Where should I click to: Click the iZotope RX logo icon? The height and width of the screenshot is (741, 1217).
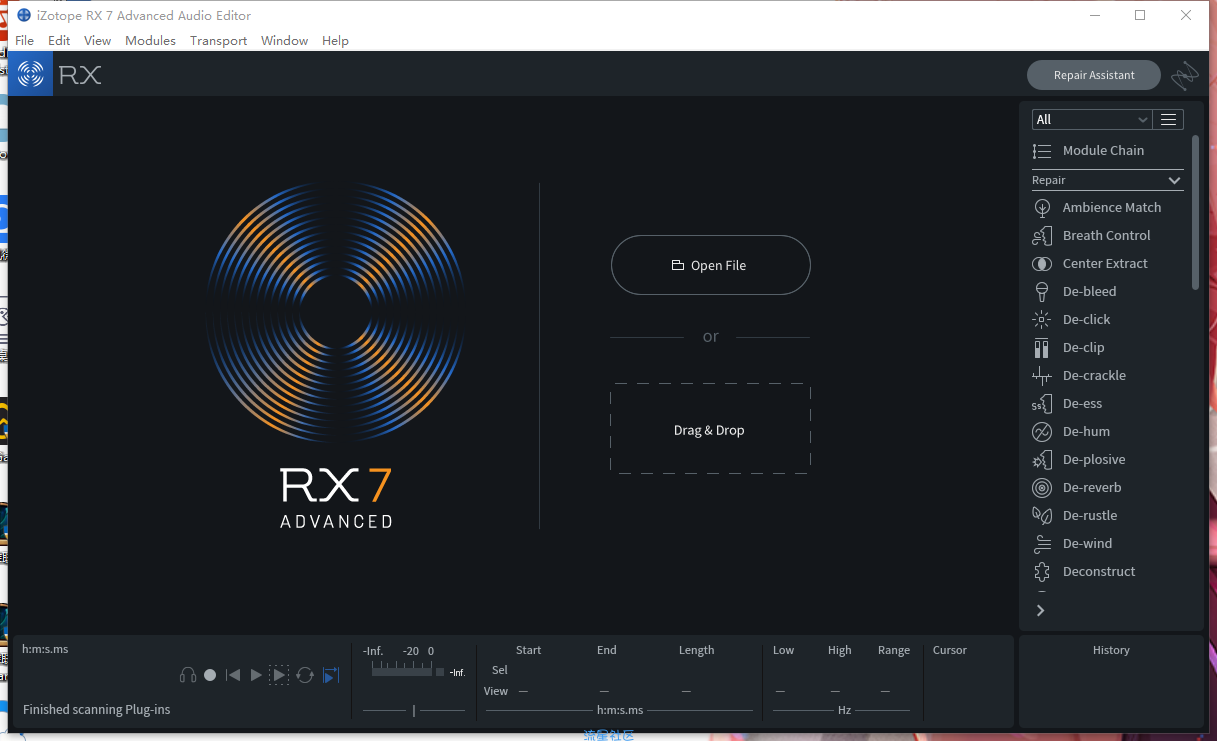point(31,74)
